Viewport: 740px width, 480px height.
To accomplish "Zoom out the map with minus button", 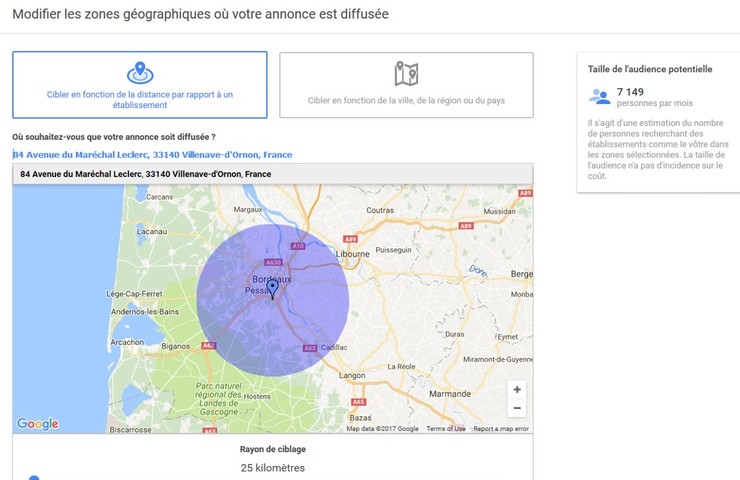I will click(517, 408).
